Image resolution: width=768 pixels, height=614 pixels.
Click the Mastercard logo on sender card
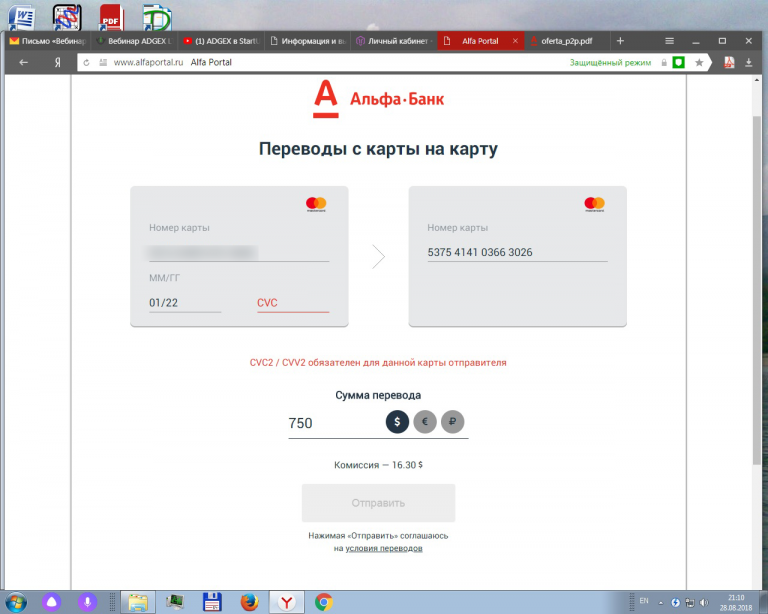tap(316, 204)
